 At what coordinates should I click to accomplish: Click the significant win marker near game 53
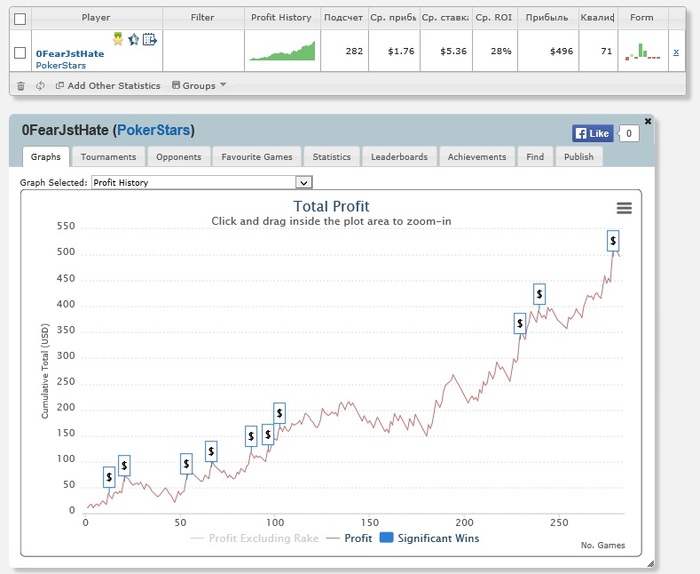pos(187,464)
